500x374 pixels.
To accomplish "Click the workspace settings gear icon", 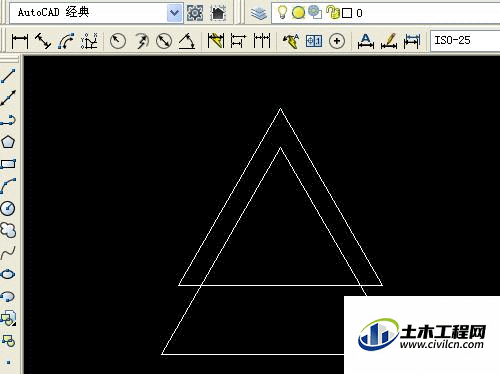I will 195,13.
